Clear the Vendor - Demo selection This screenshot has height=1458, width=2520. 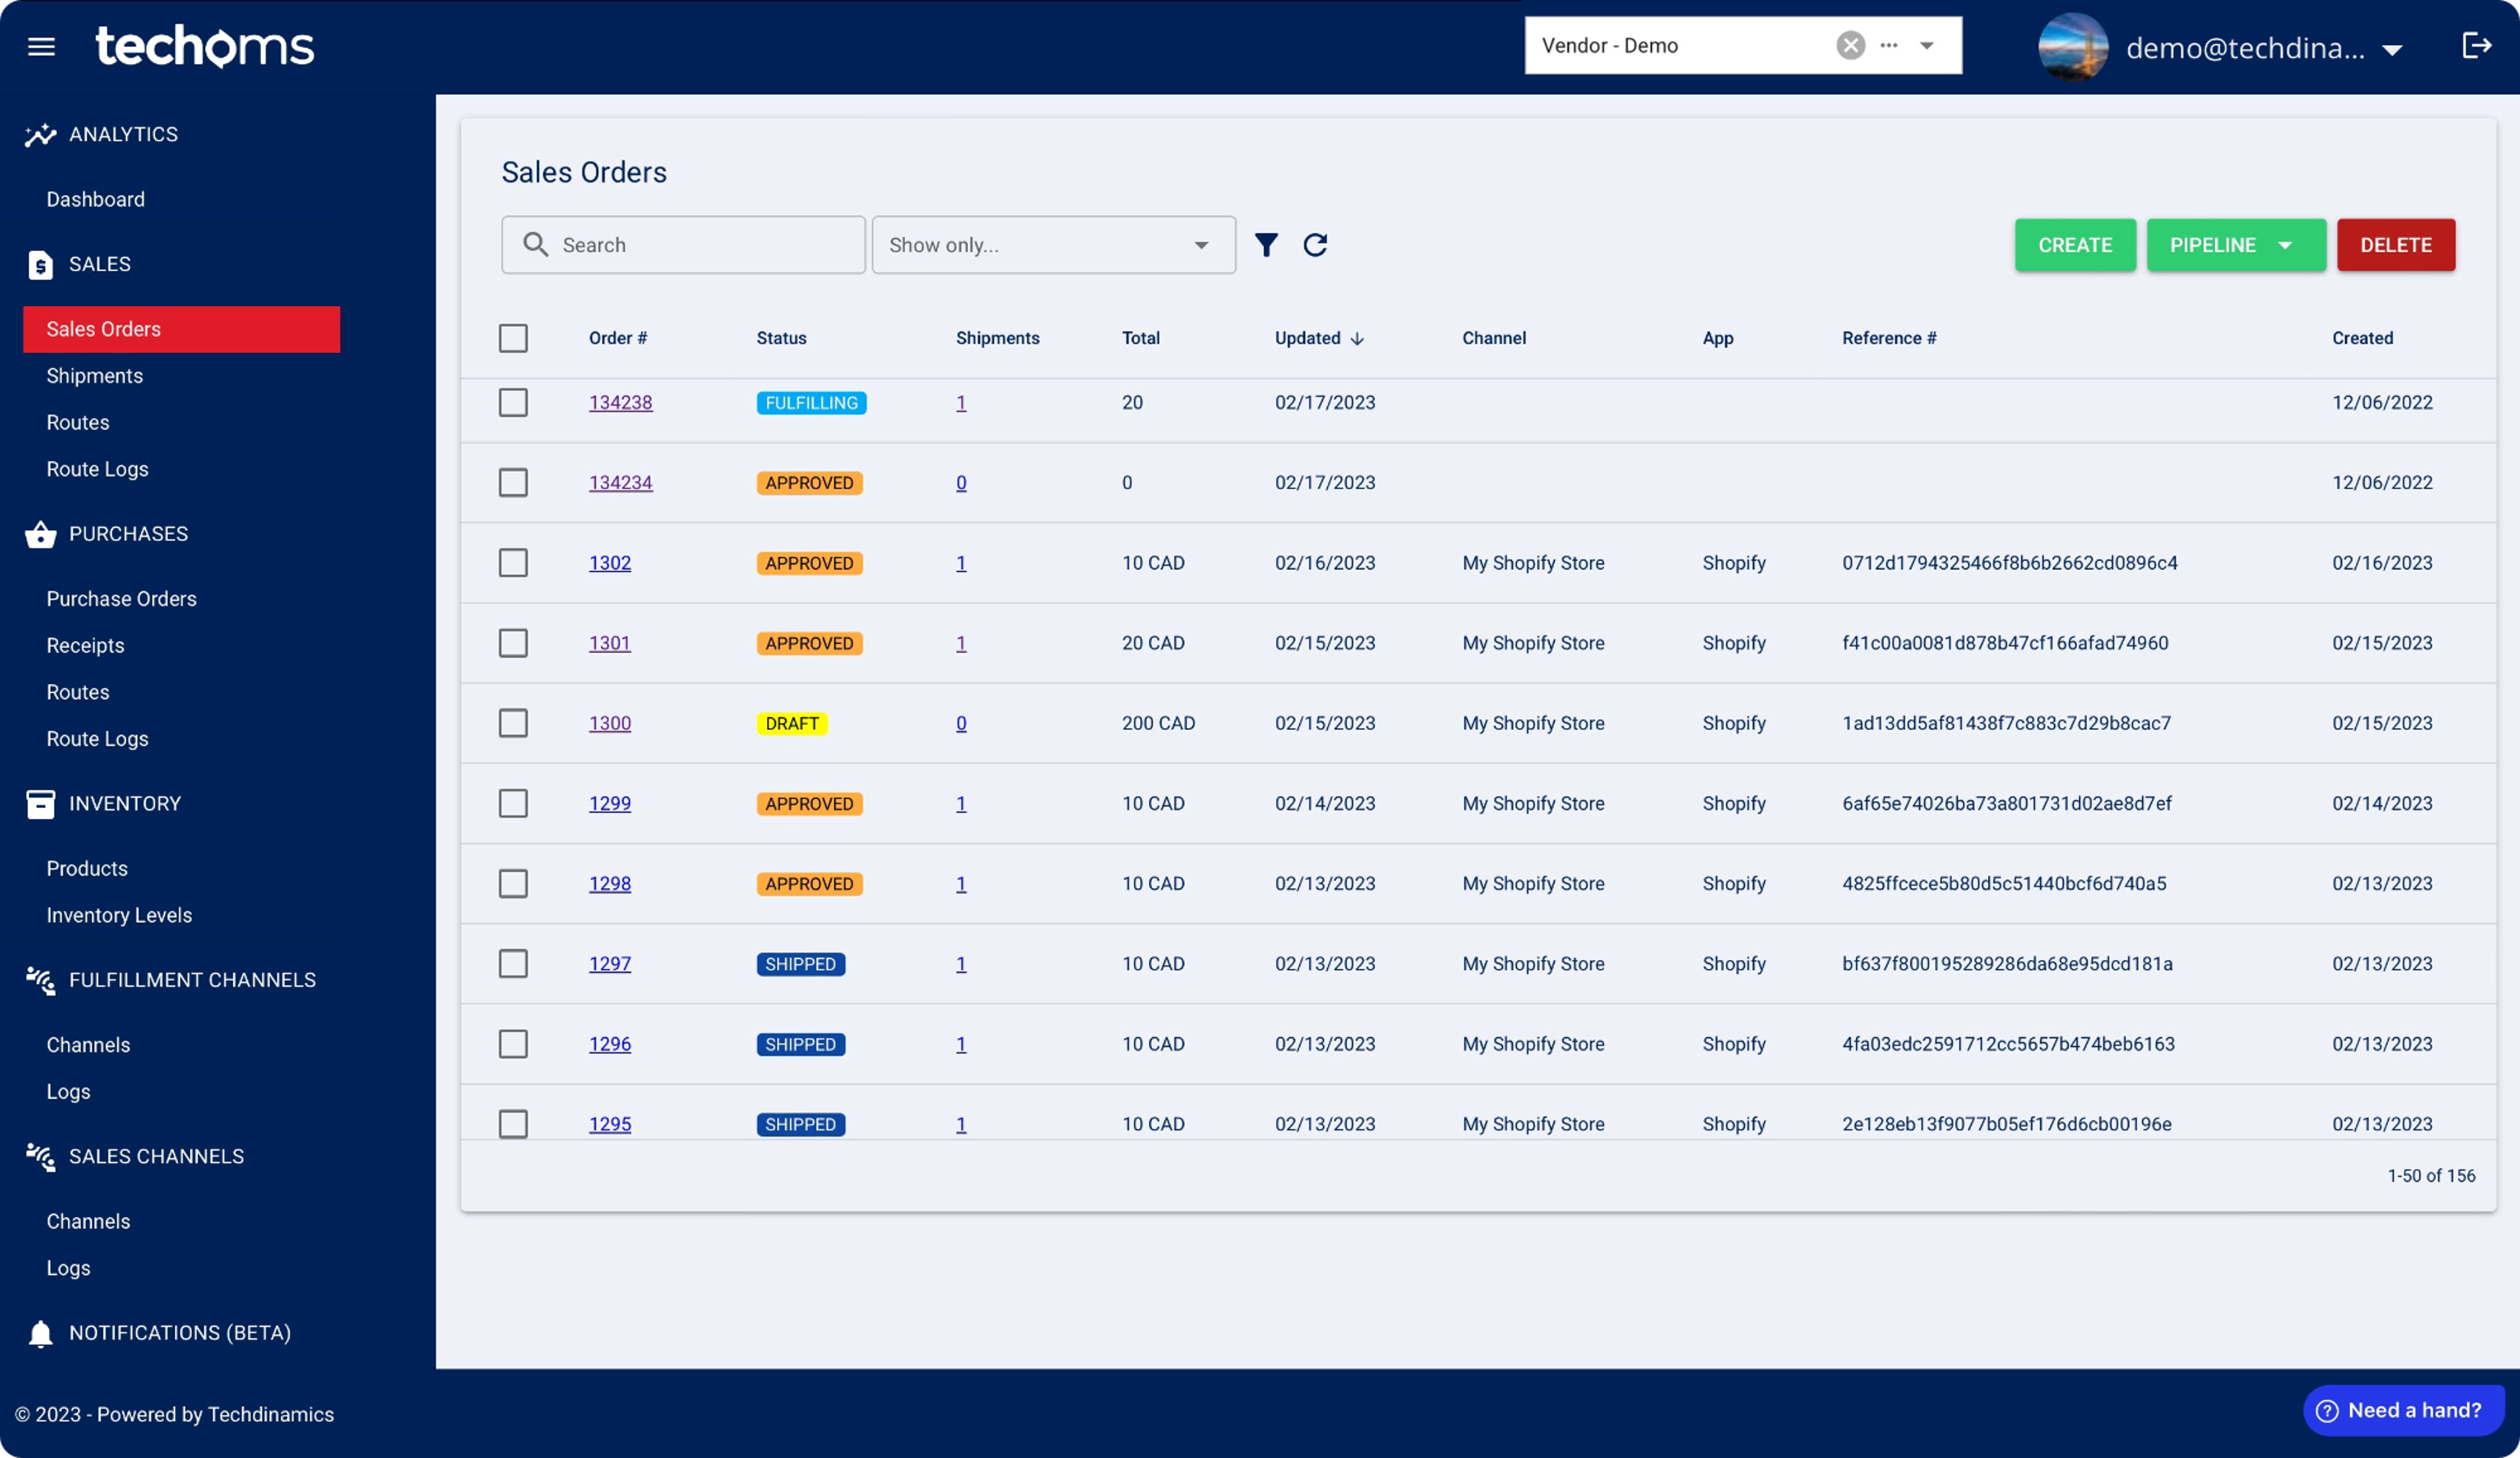tap(1849, 45)
